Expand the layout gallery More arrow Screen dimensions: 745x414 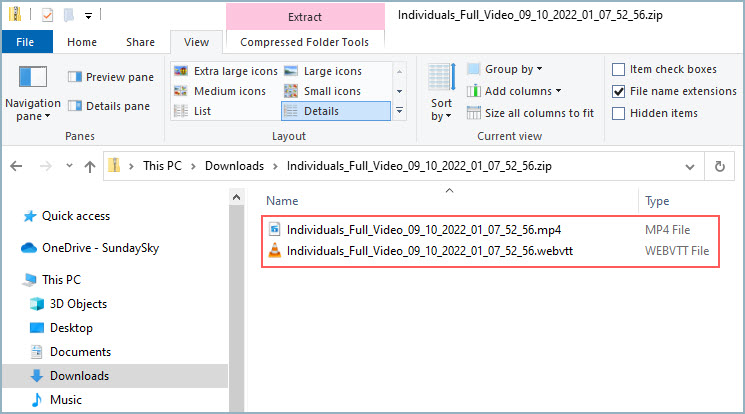400,110
